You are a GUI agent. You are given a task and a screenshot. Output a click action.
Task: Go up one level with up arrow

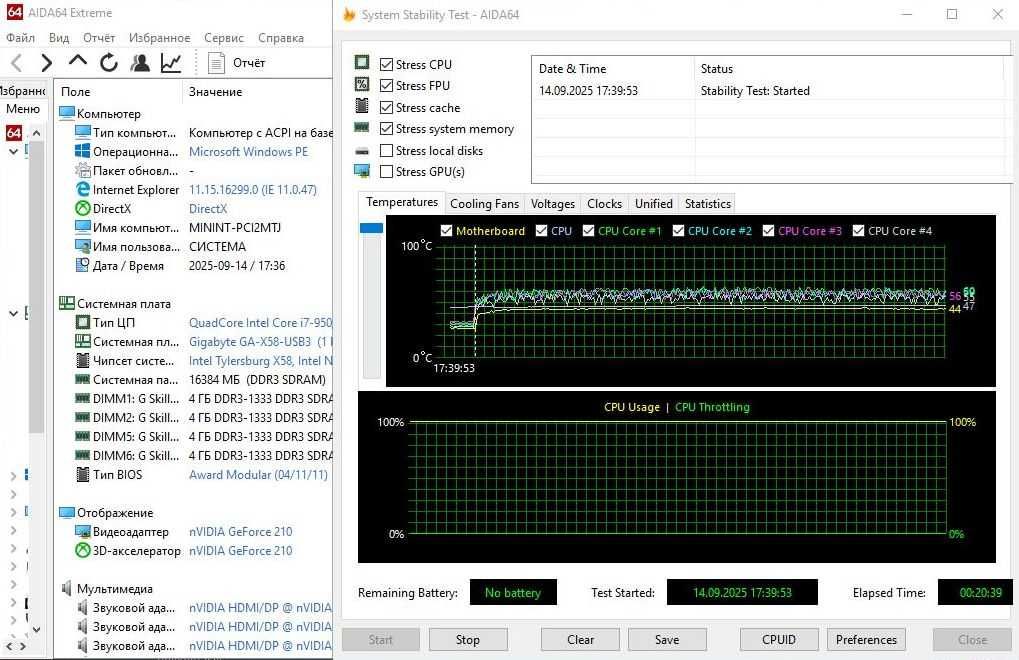tap(77, 61)
